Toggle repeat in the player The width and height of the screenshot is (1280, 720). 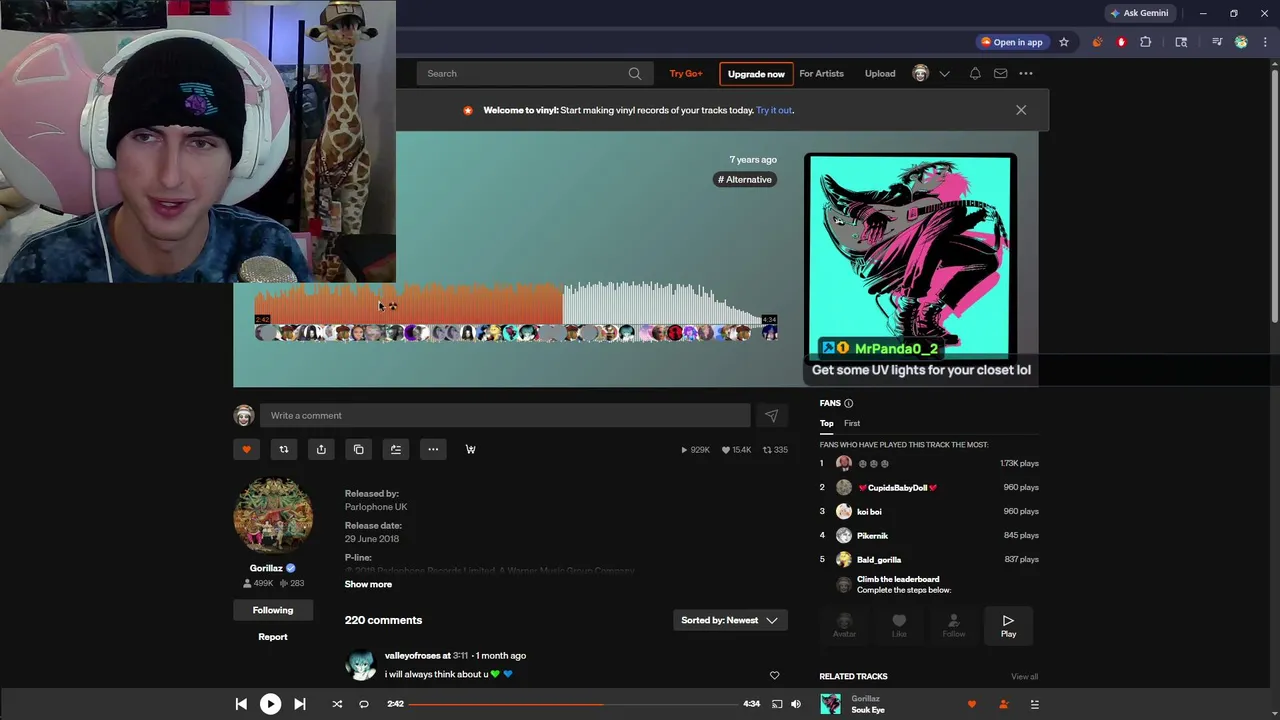(x=364, y=704)
